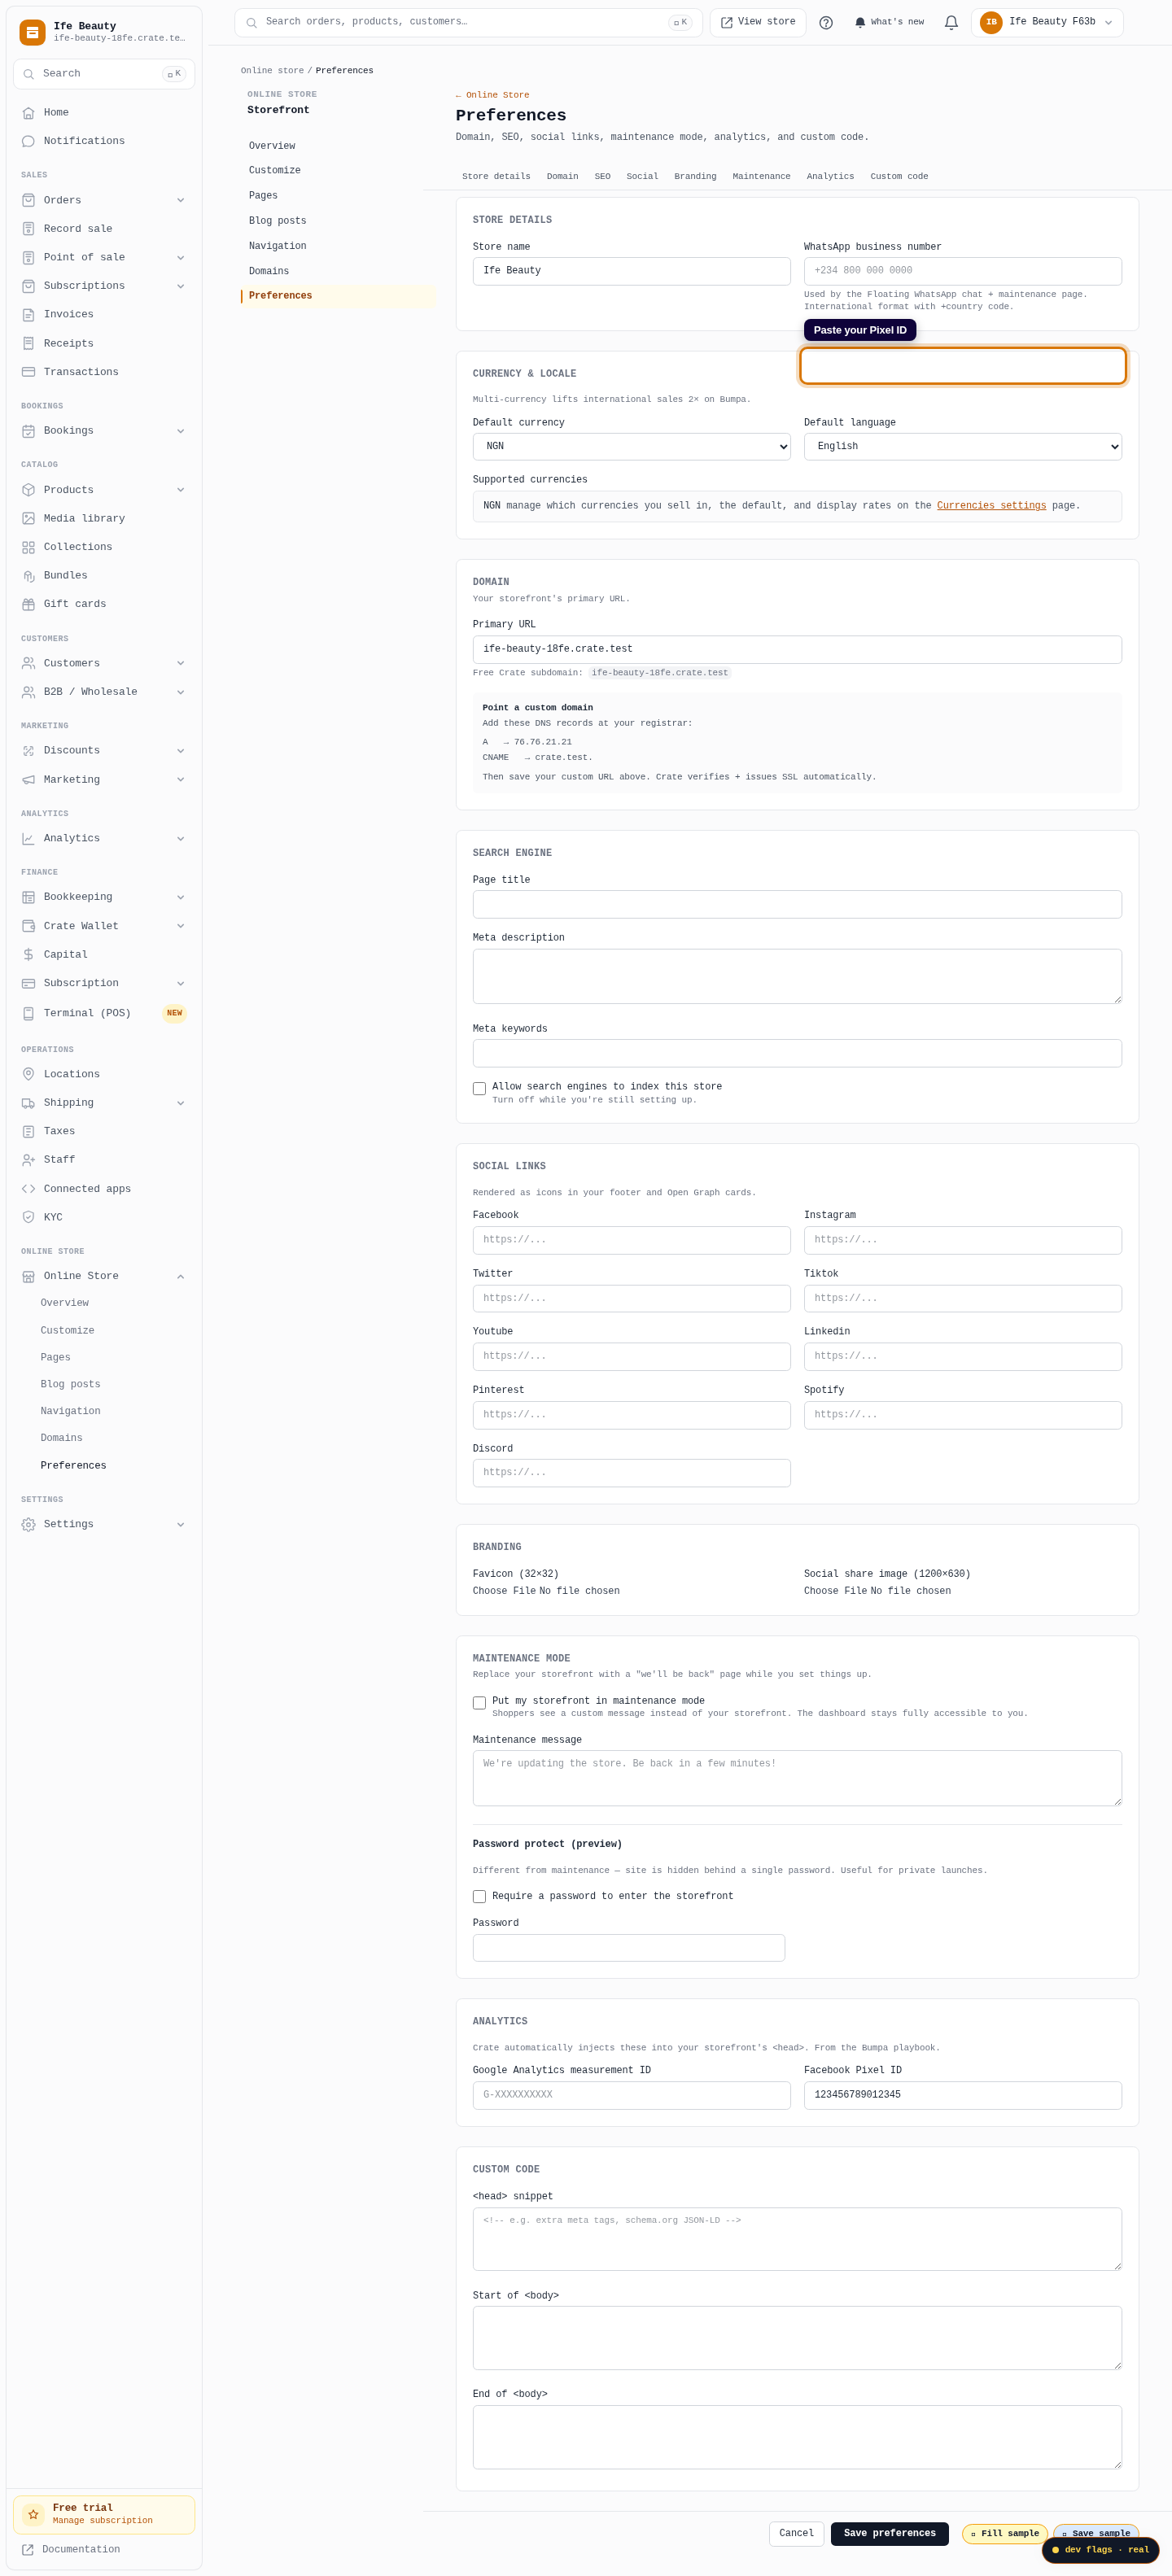The width and height of the screenshot is (1172, 2576).
Task: Open the Home icon in sidebar
Action: pos(28,113)
